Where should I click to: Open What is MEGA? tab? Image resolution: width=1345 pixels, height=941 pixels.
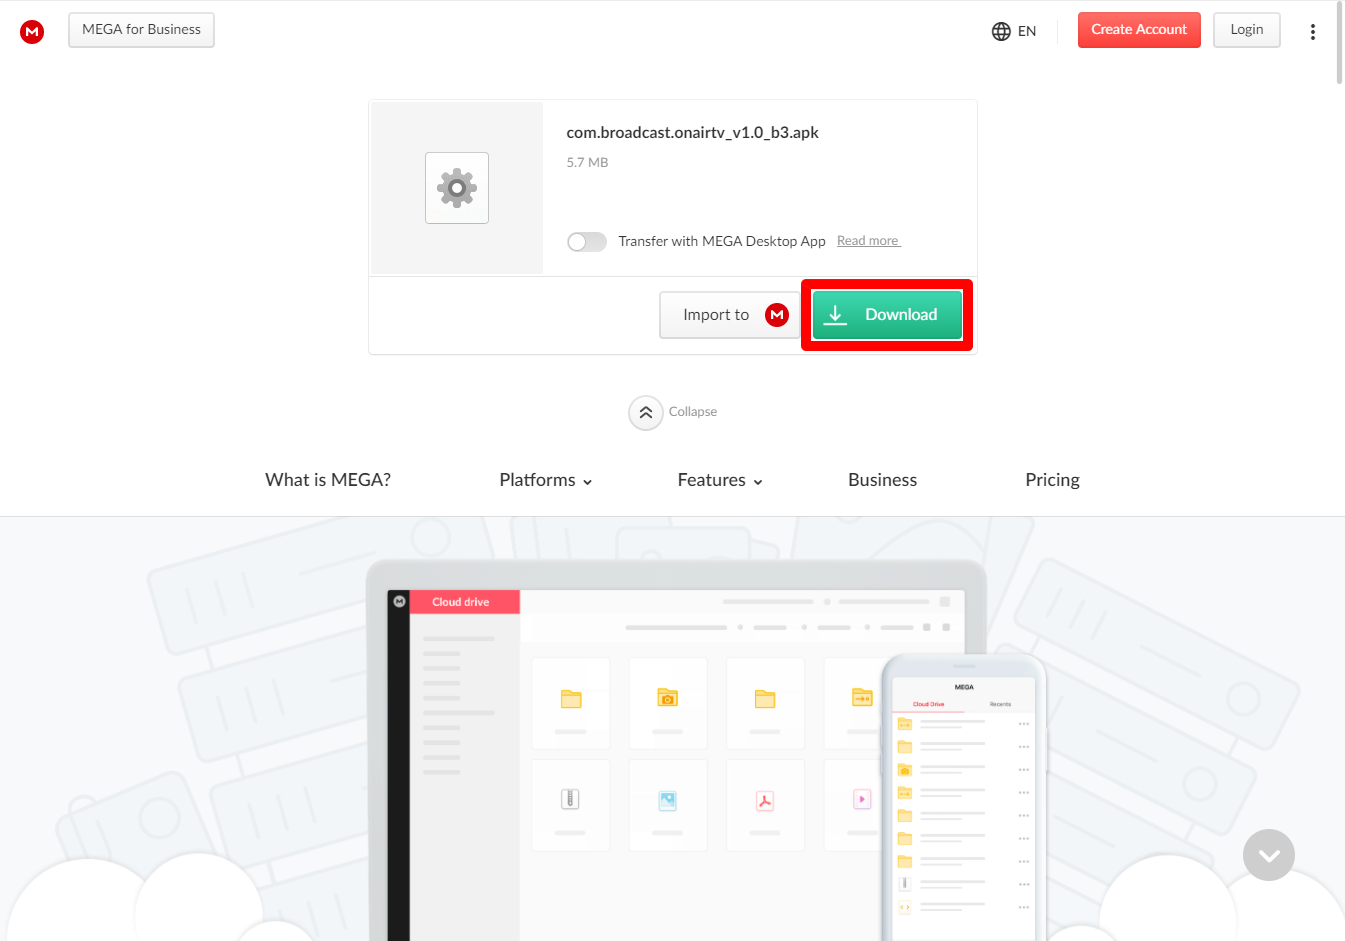(x=328, y=480)
